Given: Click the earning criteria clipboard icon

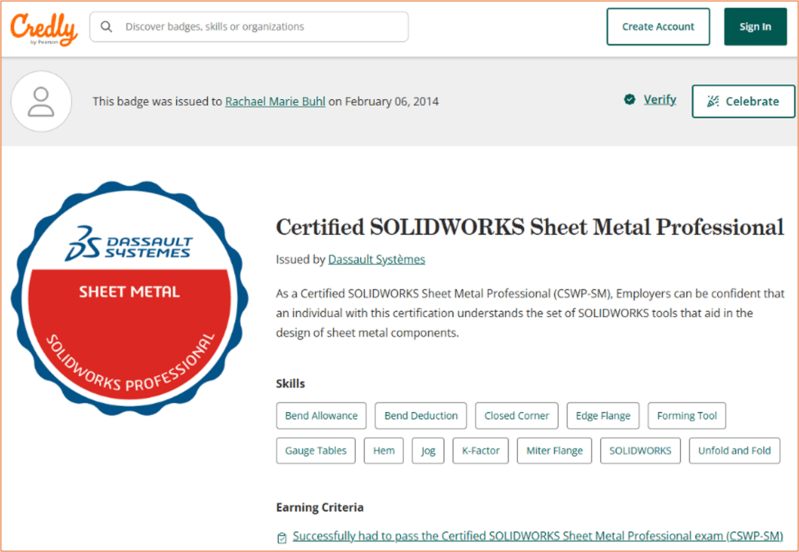Looking at the screenshot, I should [282, 538].
